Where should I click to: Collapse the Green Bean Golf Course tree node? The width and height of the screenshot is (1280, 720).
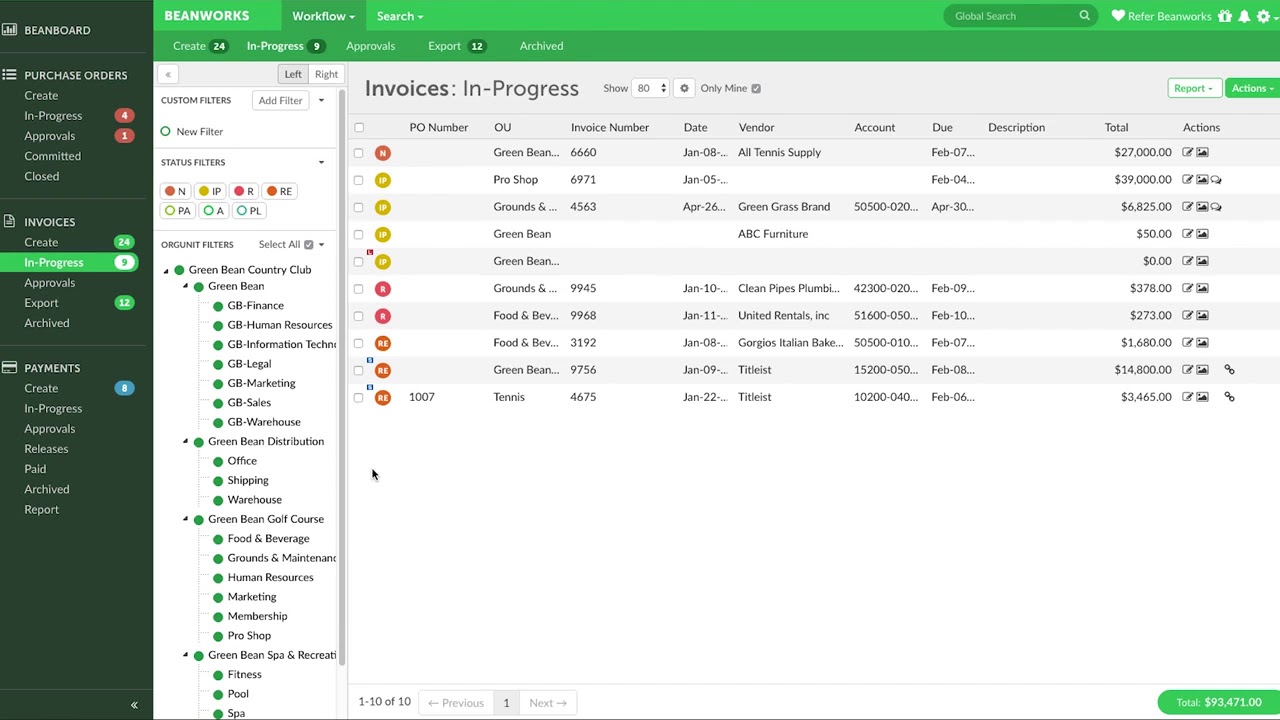[x=185, y=519]
